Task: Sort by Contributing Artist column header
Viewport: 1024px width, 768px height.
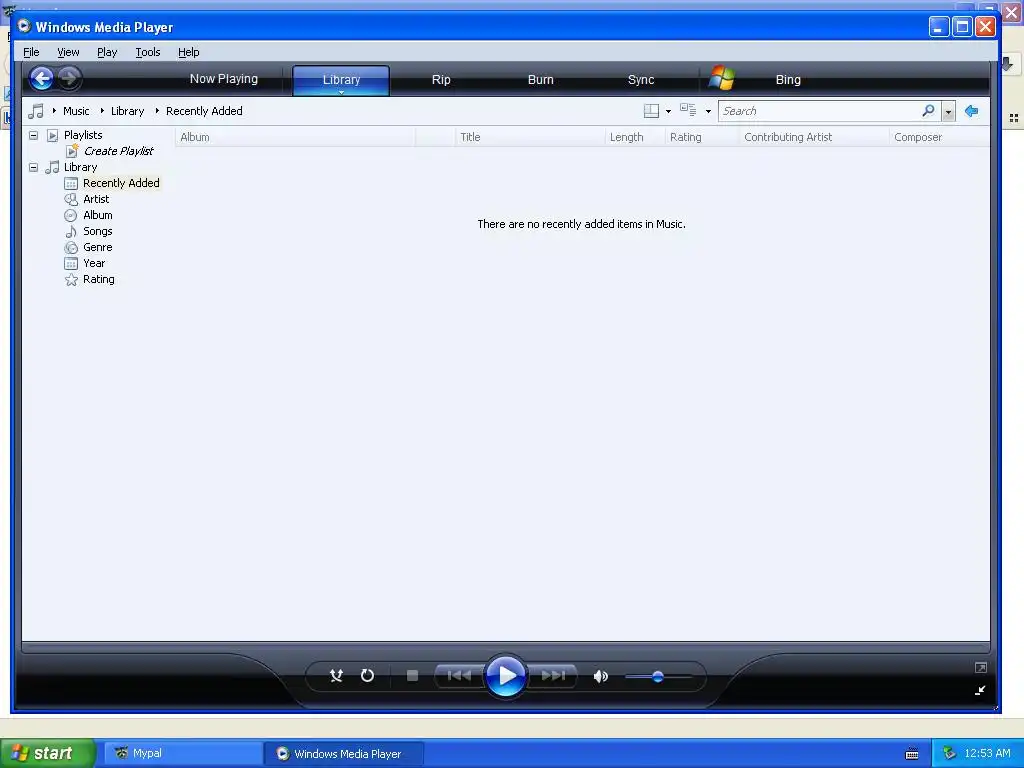Action: [814, 137]
